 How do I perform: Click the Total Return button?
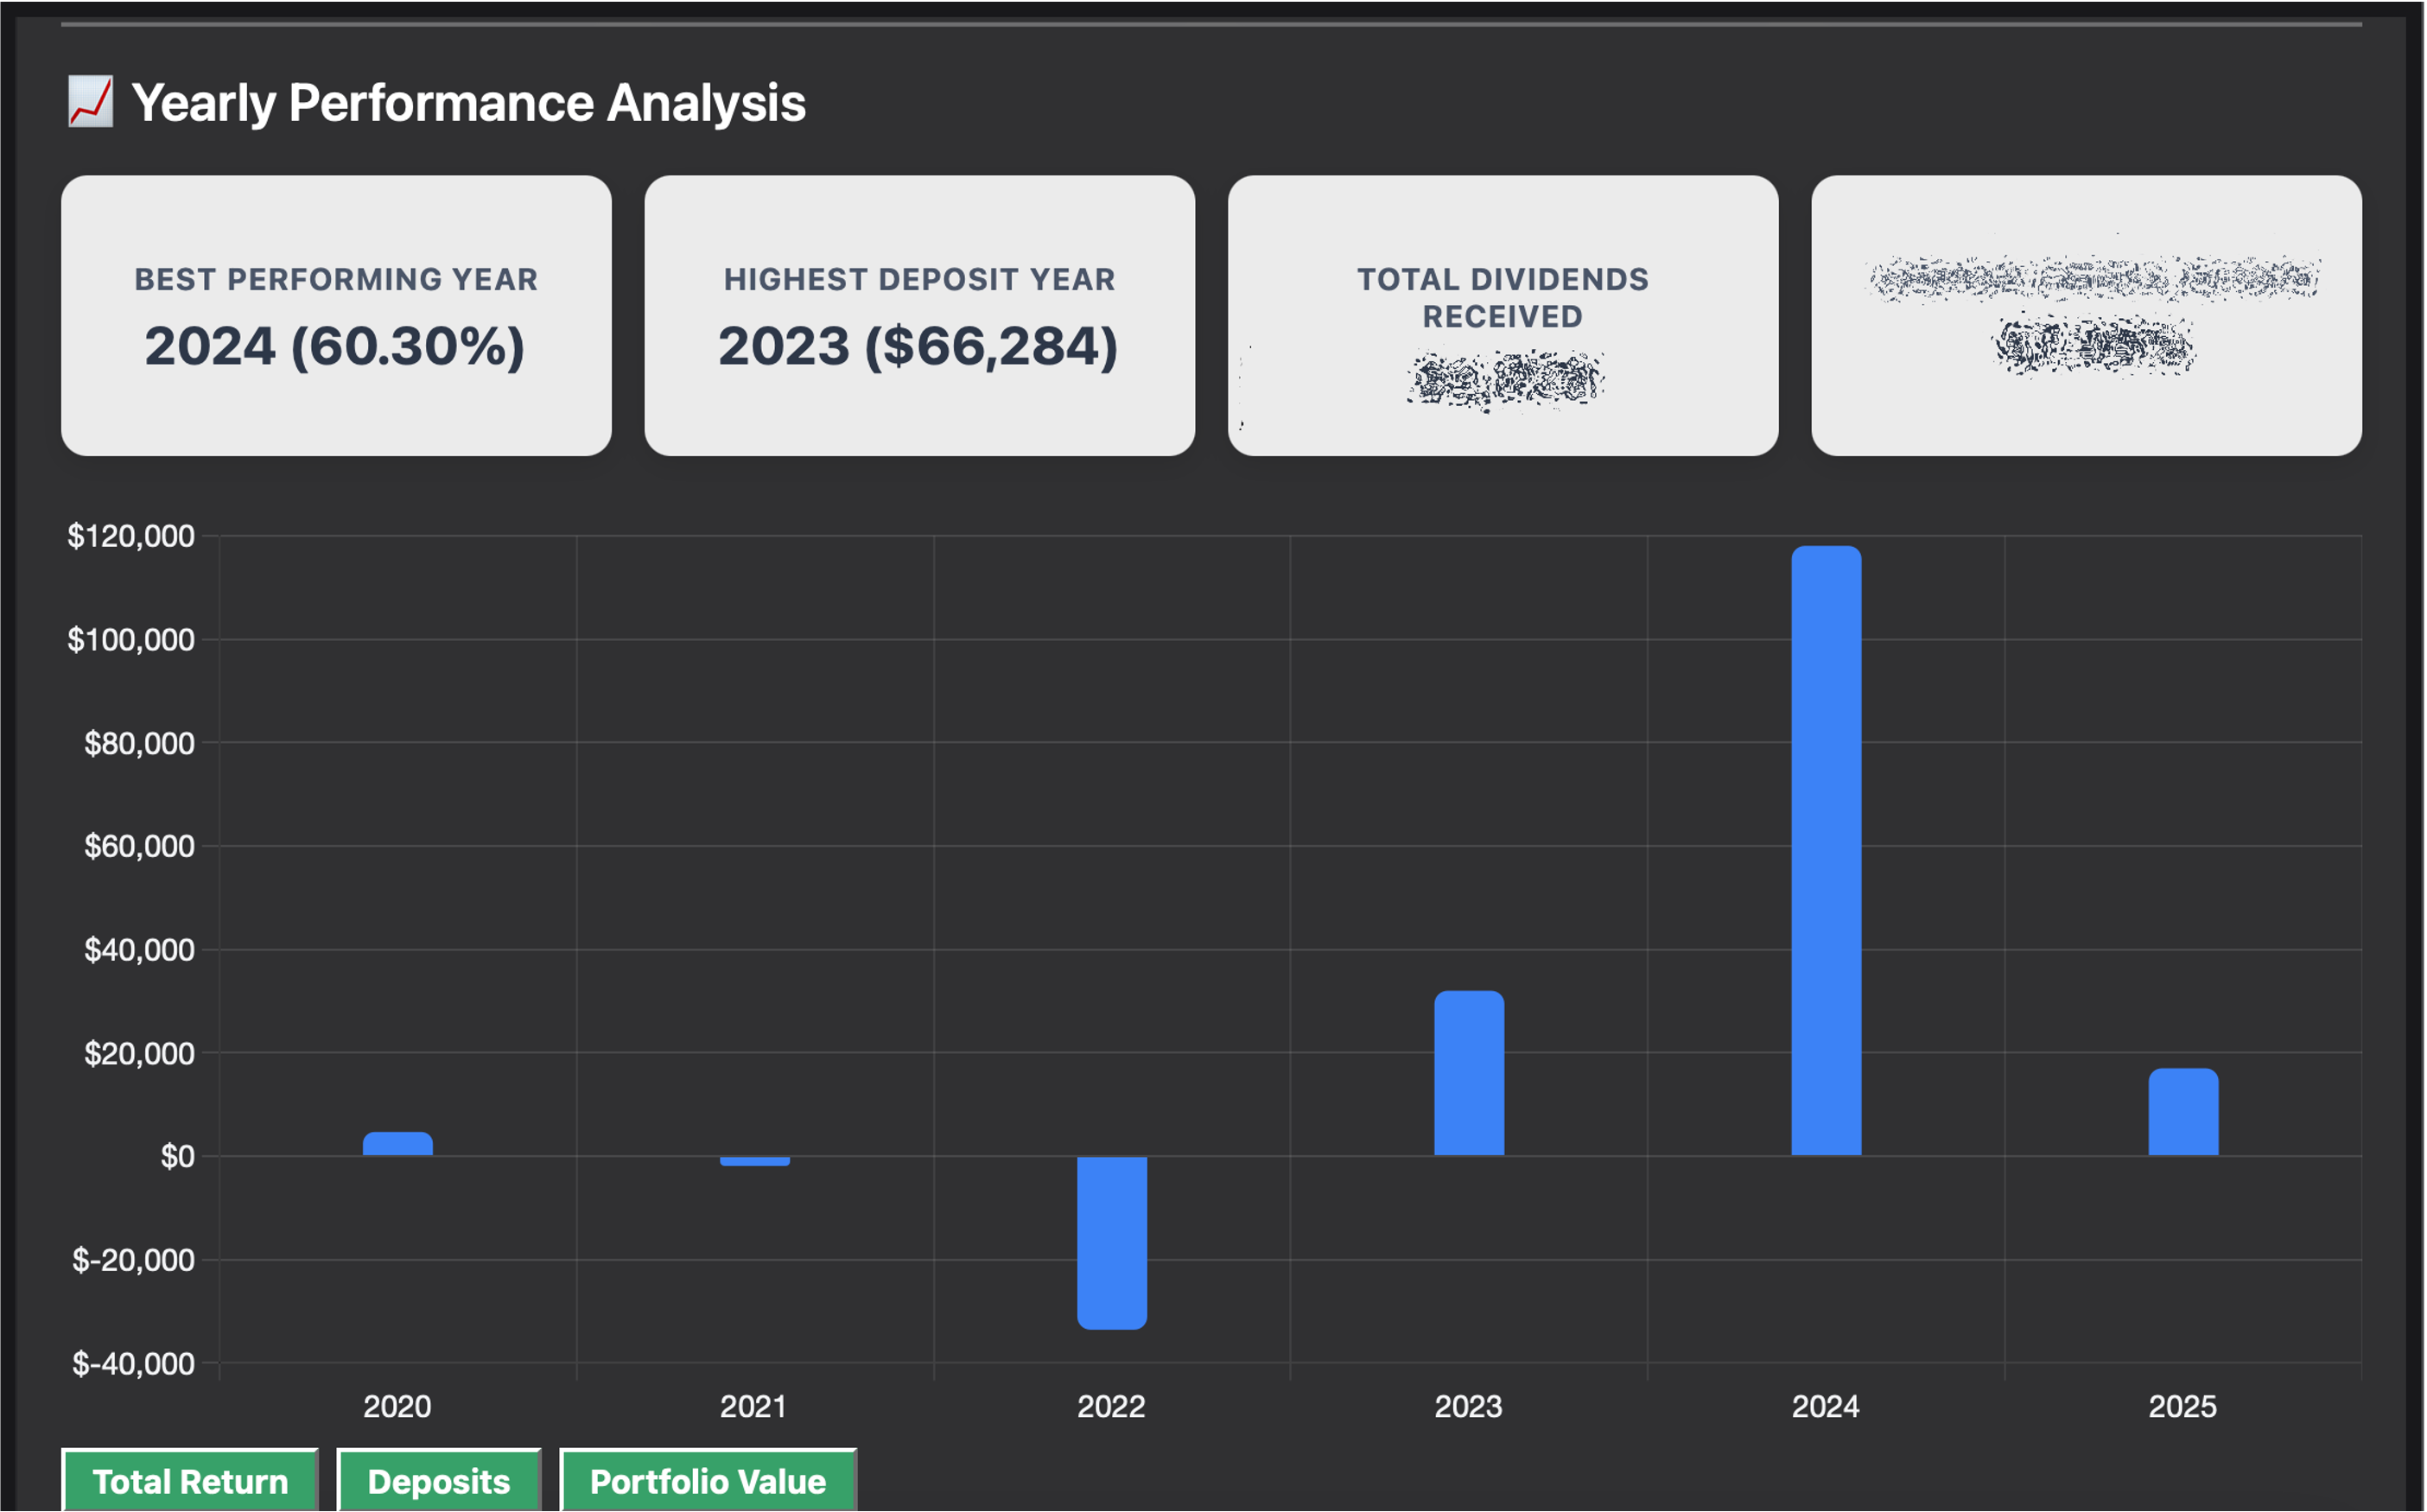click(x=190, y=1481)
